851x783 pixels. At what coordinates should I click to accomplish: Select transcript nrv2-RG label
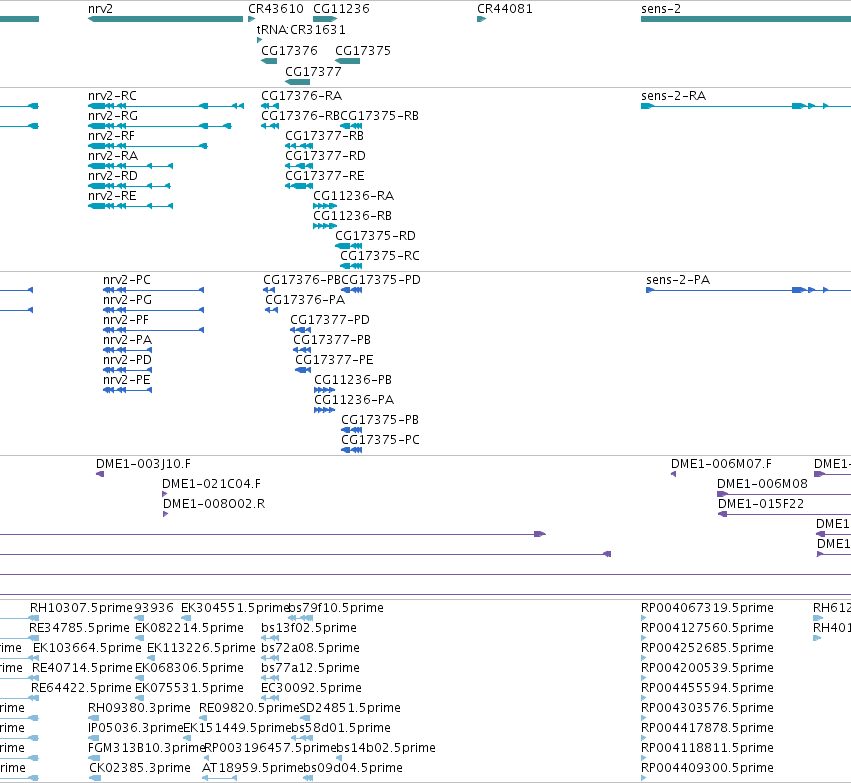pyautogui.click(x=113, y=116)
